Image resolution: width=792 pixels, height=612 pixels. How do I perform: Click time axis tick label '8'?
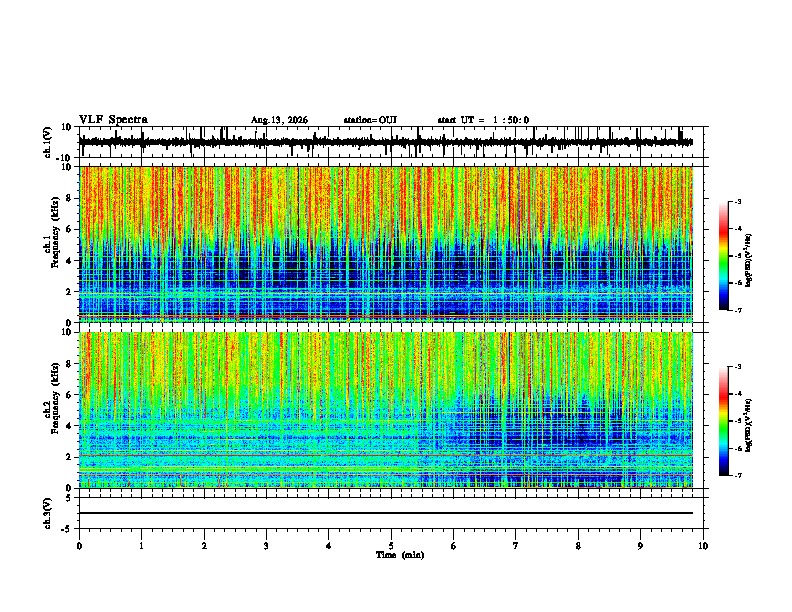578,546
